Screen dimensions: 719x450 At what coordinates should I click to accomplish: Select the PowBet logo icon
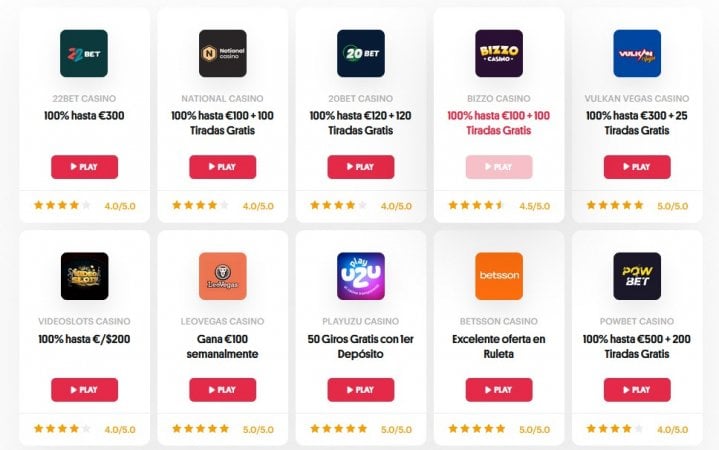click(637, 276)
